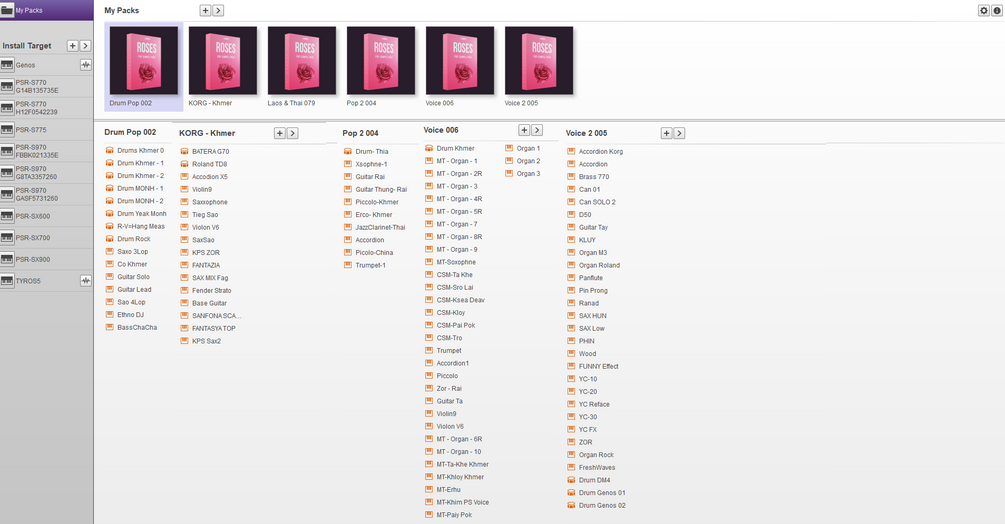Select the Guitar Solo entry
1005x524 pixels.
(x=133, y=277)
